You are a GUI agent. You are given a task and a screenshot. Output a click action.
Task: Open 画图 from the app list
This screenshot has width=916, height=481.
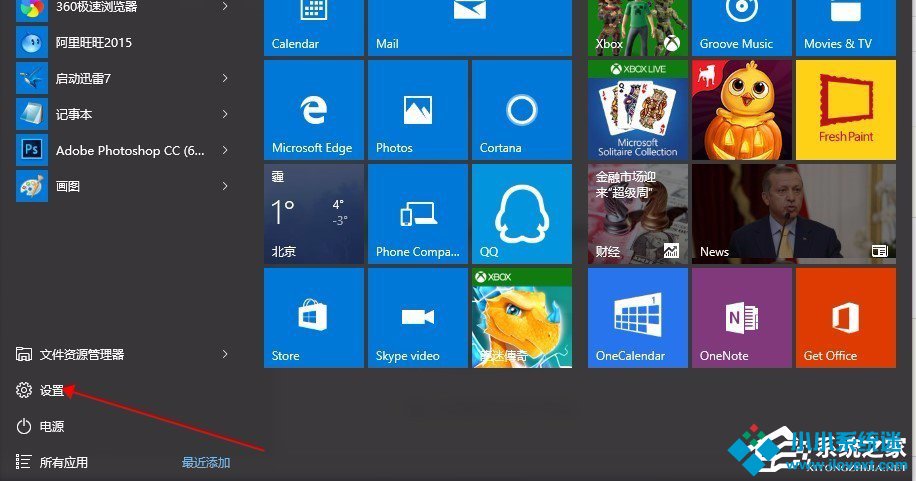coord(123,186)
